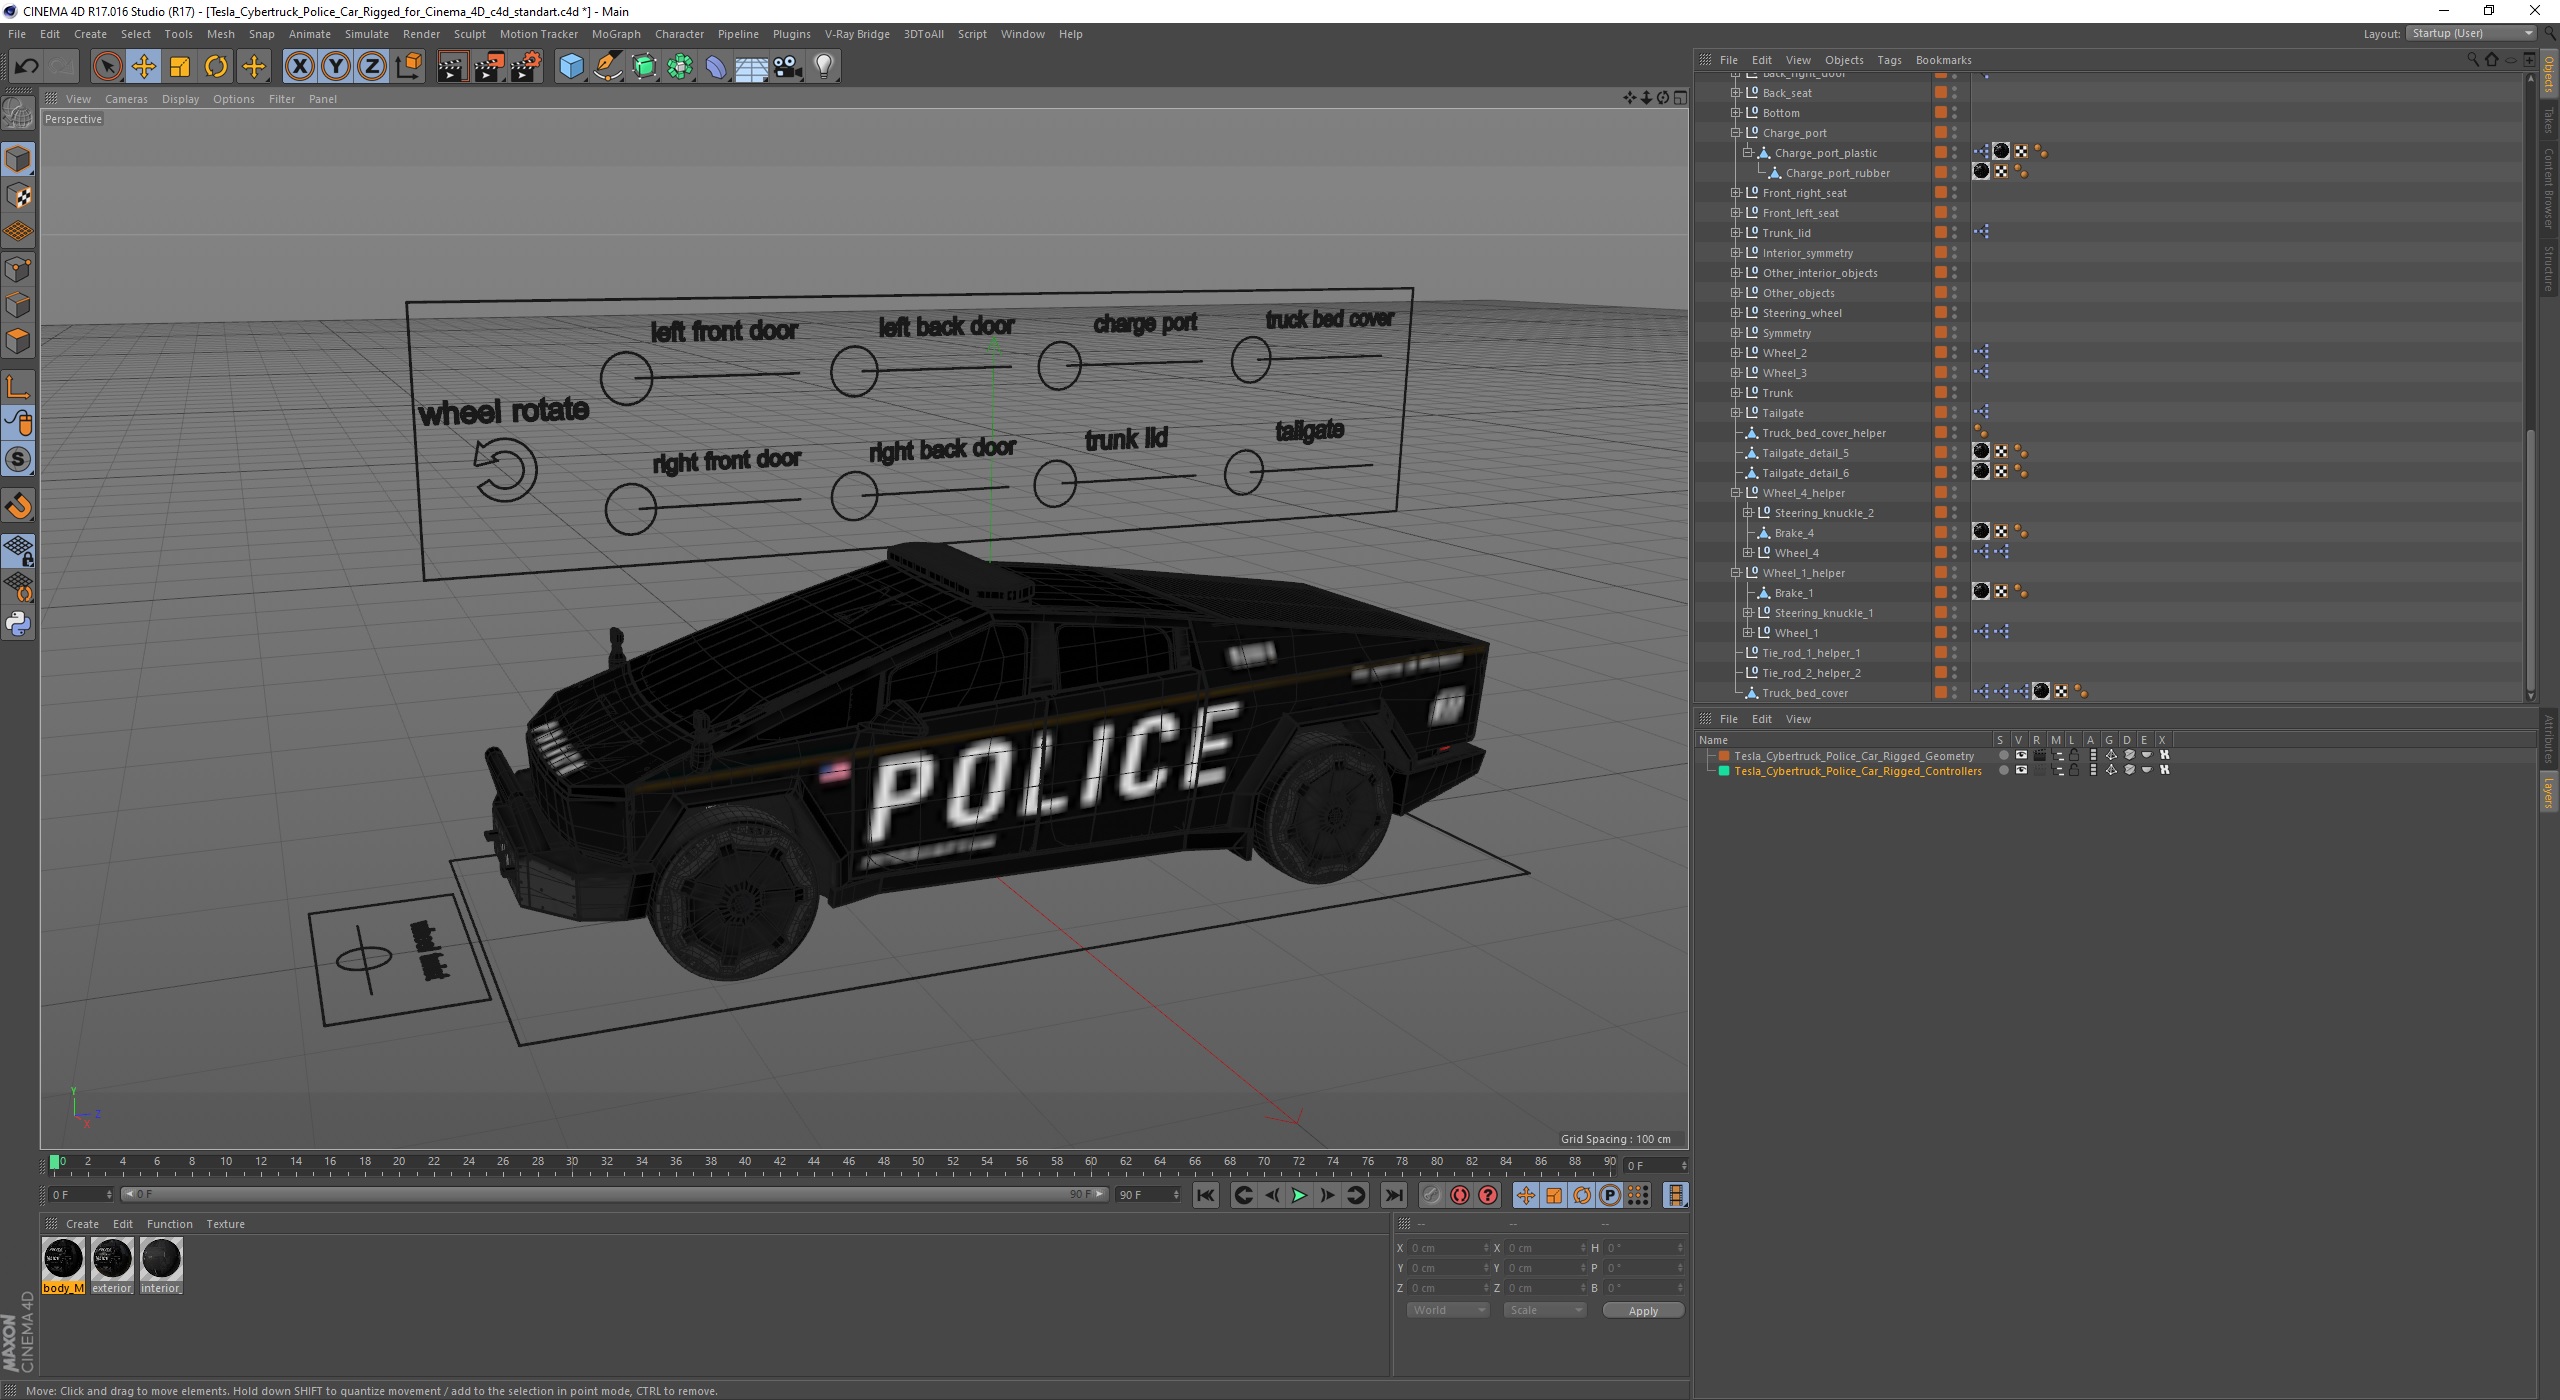Open the Scale mode dropdown
Screen dimensions: 2560x1400
tap(1544, 1310)
